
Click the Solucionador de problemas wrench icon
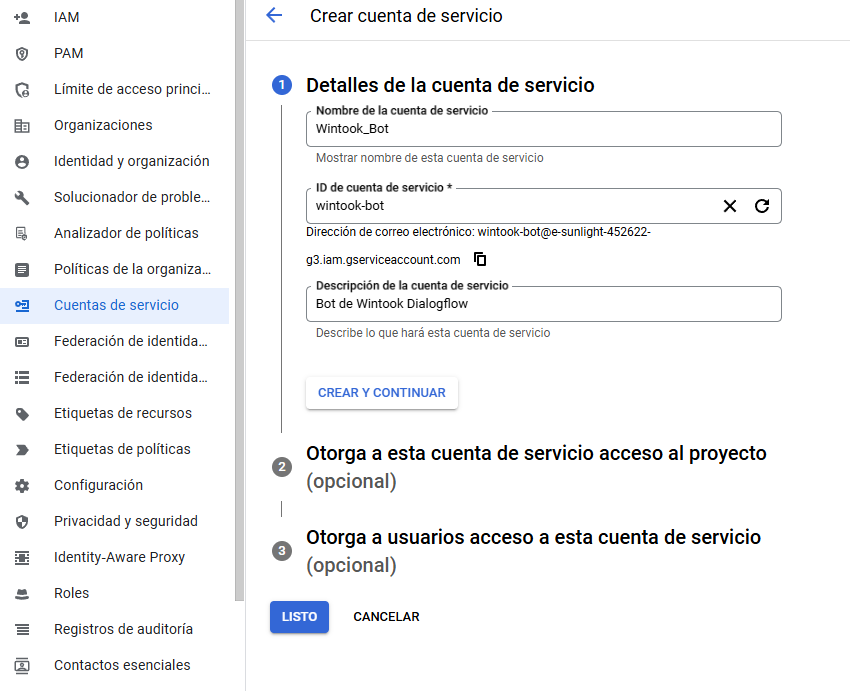point(22,197)
